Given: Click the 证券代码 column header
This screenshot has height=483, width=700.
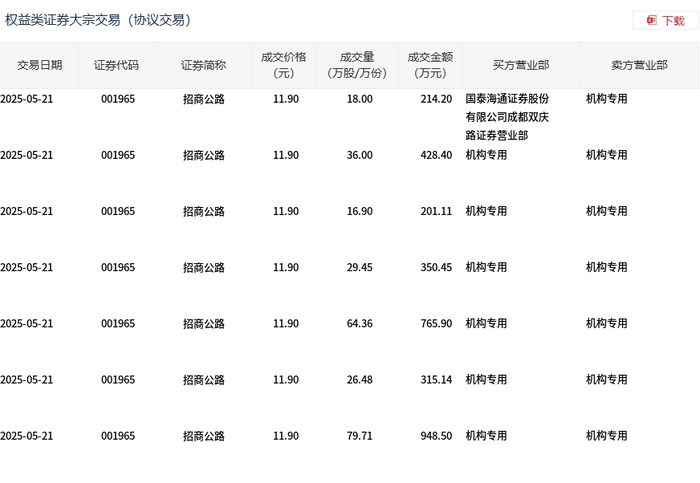Looking at the screenshot, I should click(116, 65).
